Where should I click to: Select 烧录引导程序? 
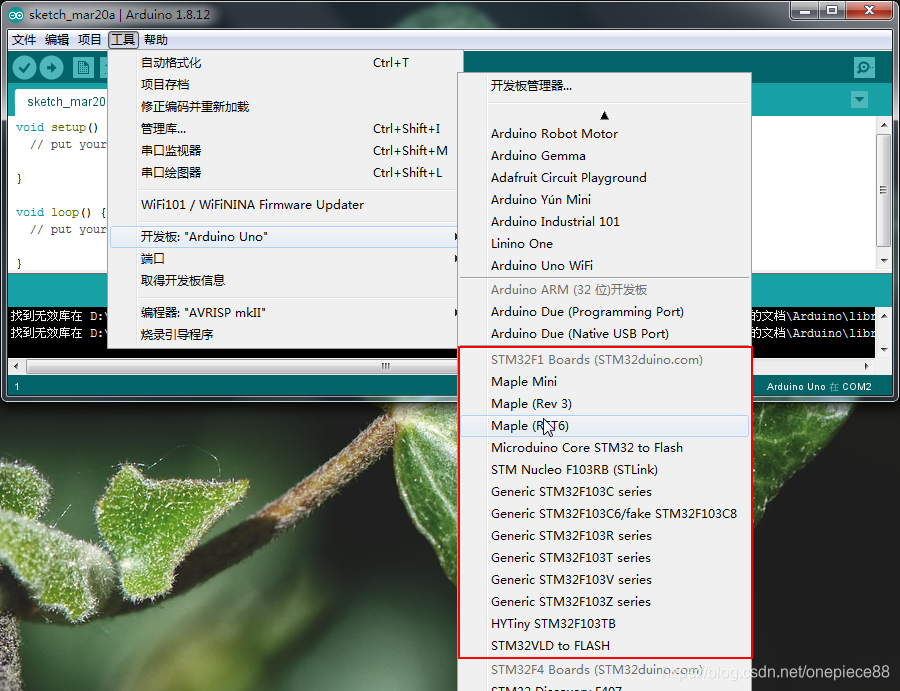285,334
